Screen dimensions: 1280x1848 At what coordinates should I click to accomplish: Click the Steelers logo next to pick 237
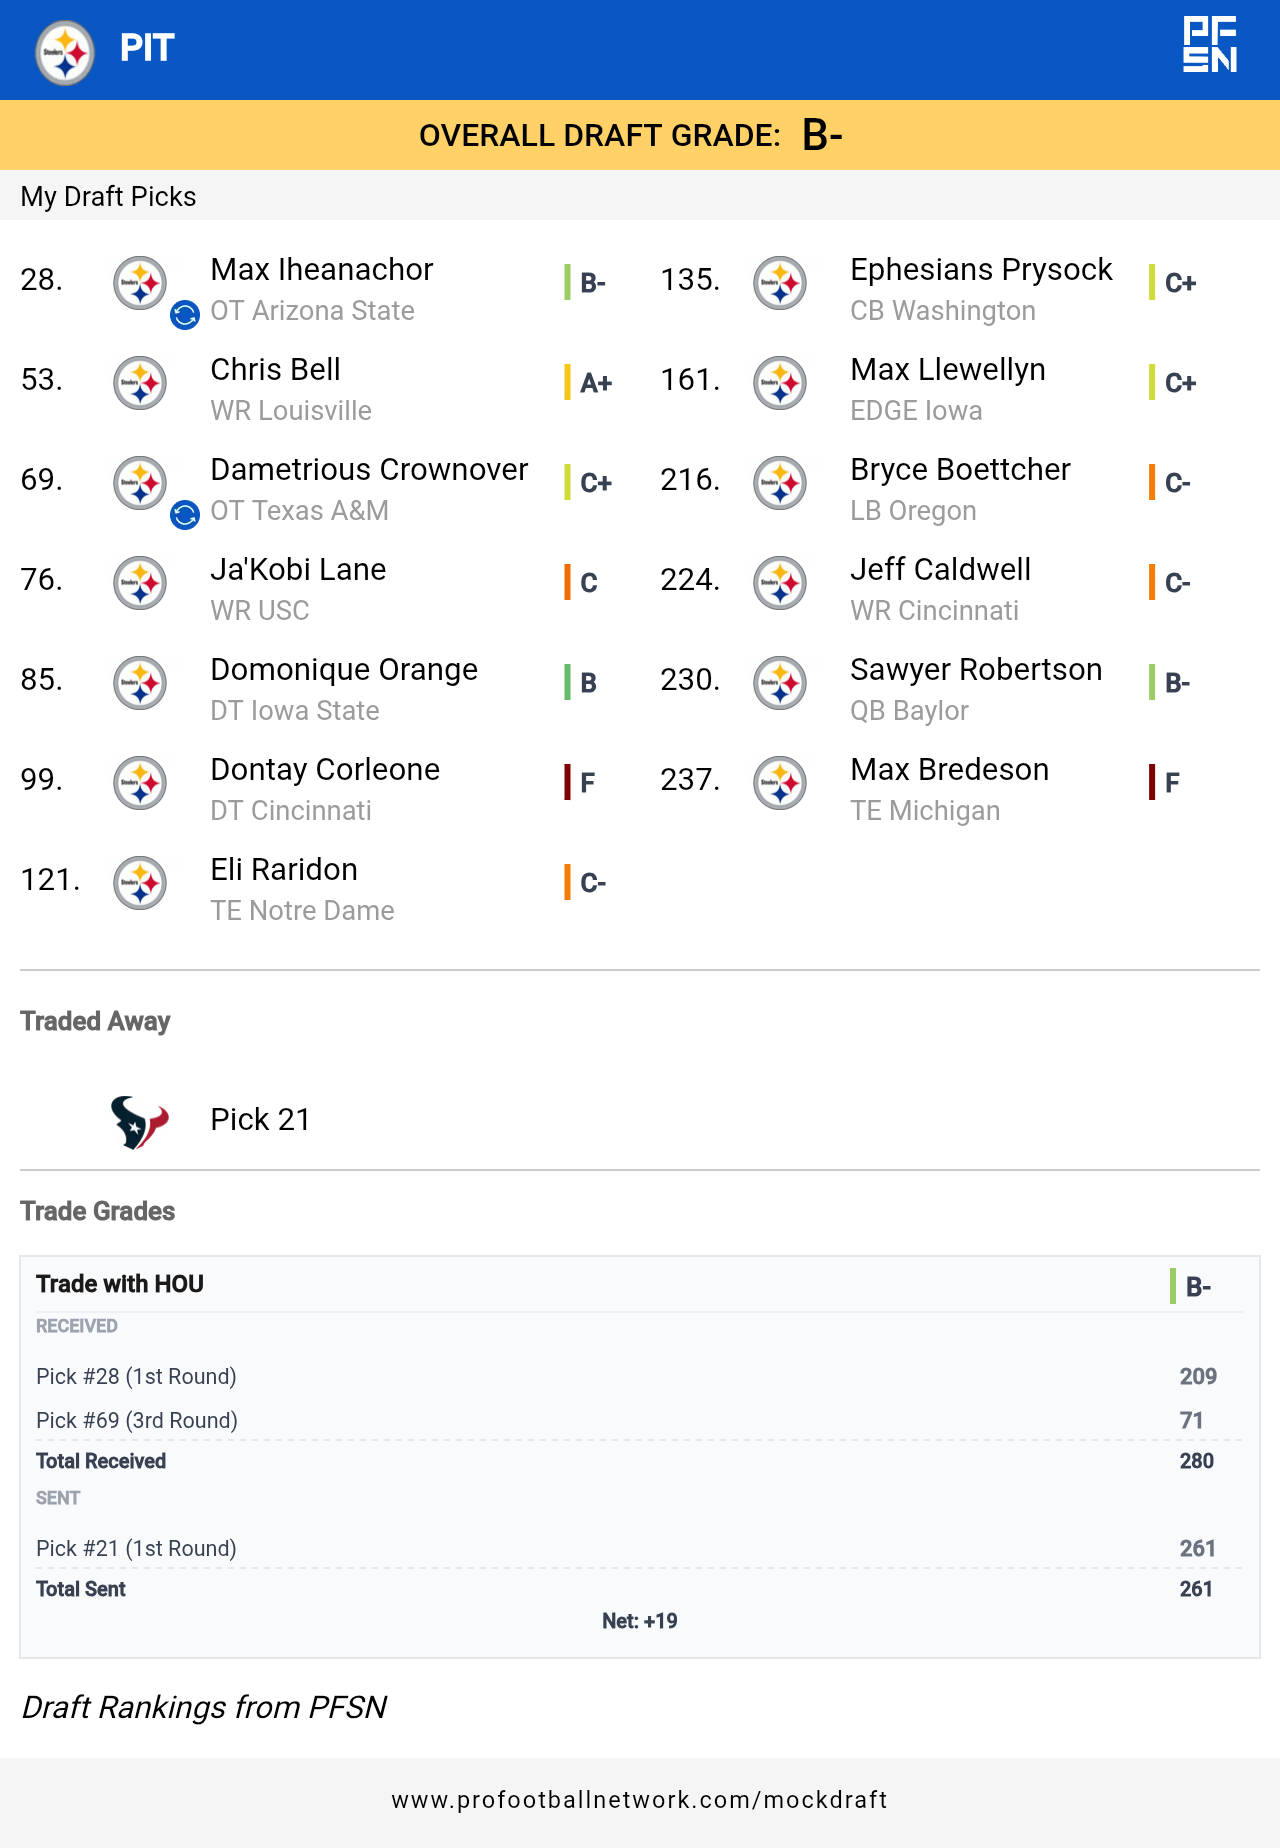click(780, 783)
